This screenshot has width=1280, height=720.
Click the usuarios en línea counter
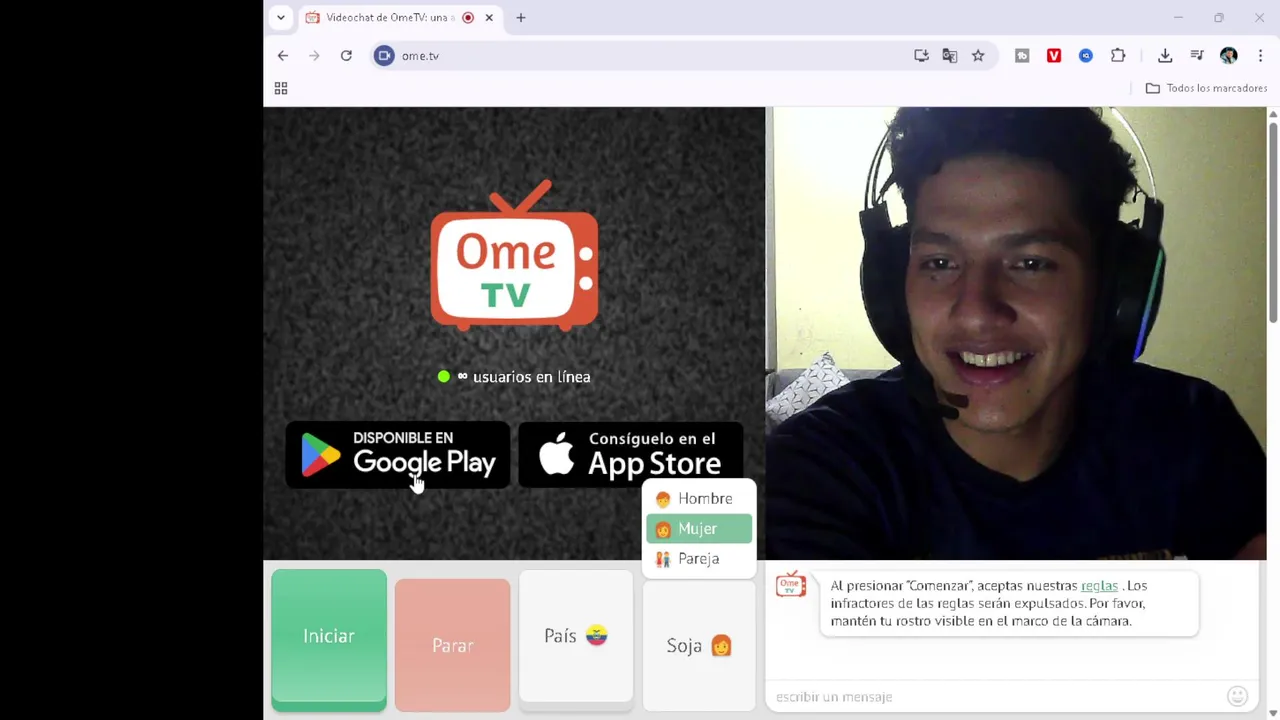[514, 377]
